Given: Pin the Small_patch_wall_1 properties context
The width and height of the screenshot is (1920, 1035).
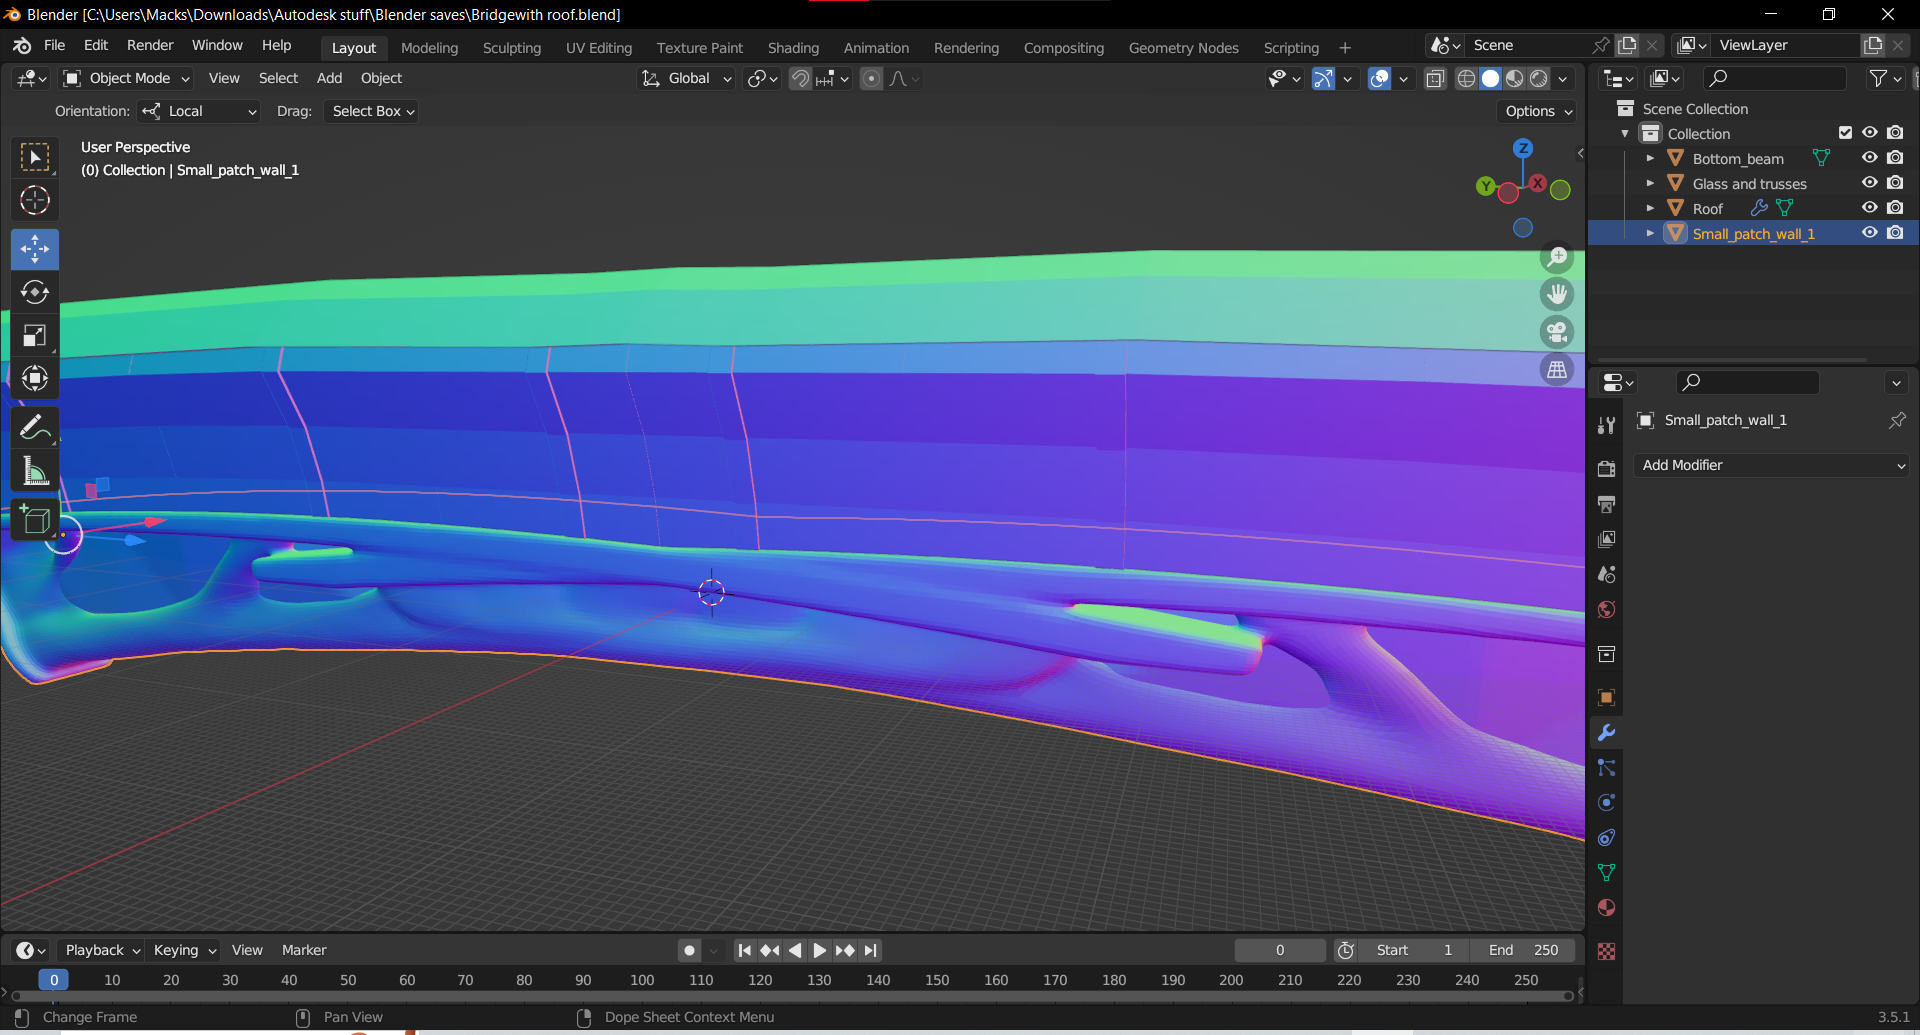Looking at the screenshot, I should click(1897, 421).
